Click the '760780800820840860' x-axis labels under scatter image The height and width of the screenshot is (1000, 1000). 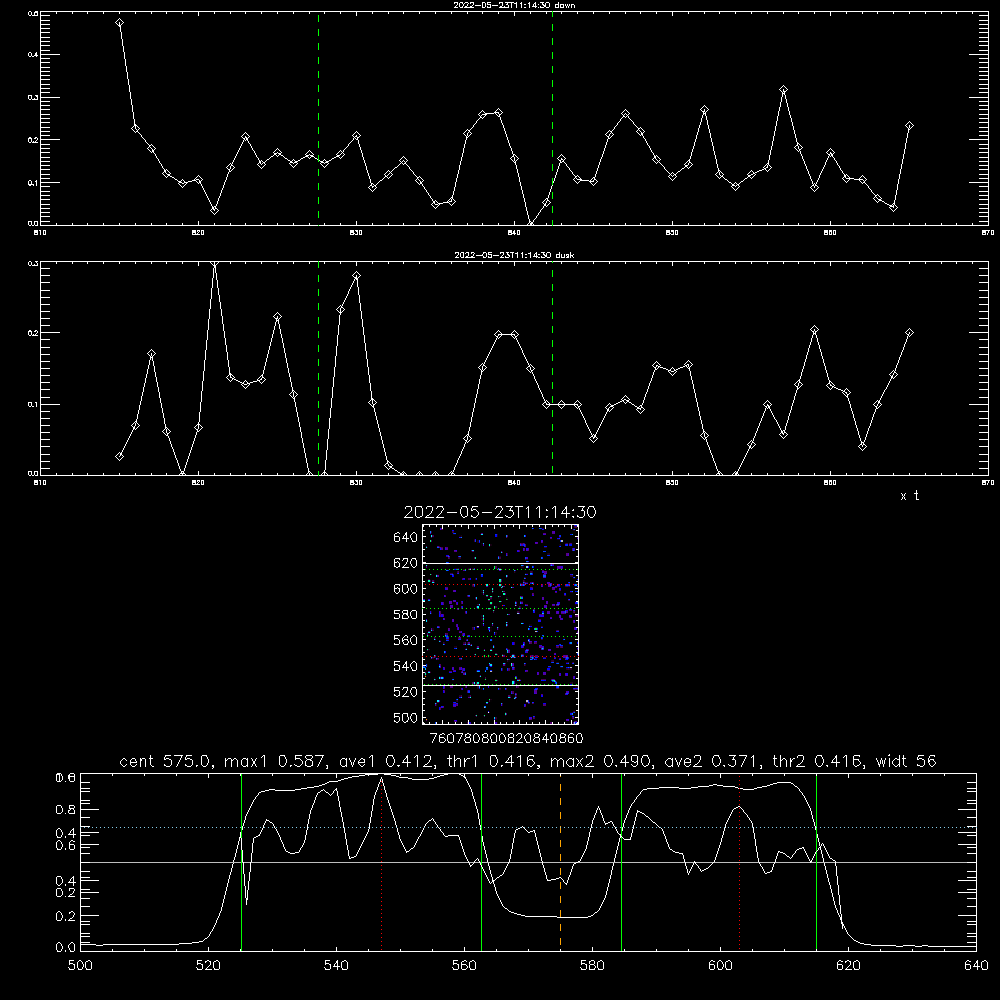506,739
